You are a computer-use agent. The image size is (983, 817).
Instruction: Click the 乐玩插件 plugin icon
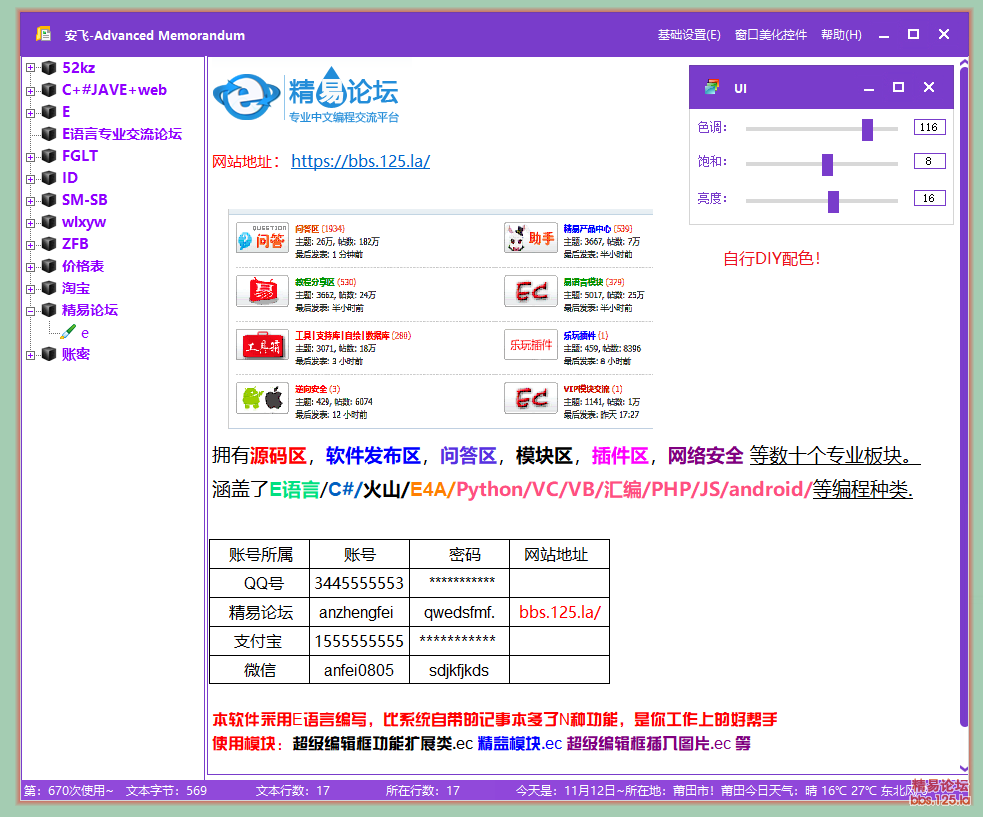530,345
